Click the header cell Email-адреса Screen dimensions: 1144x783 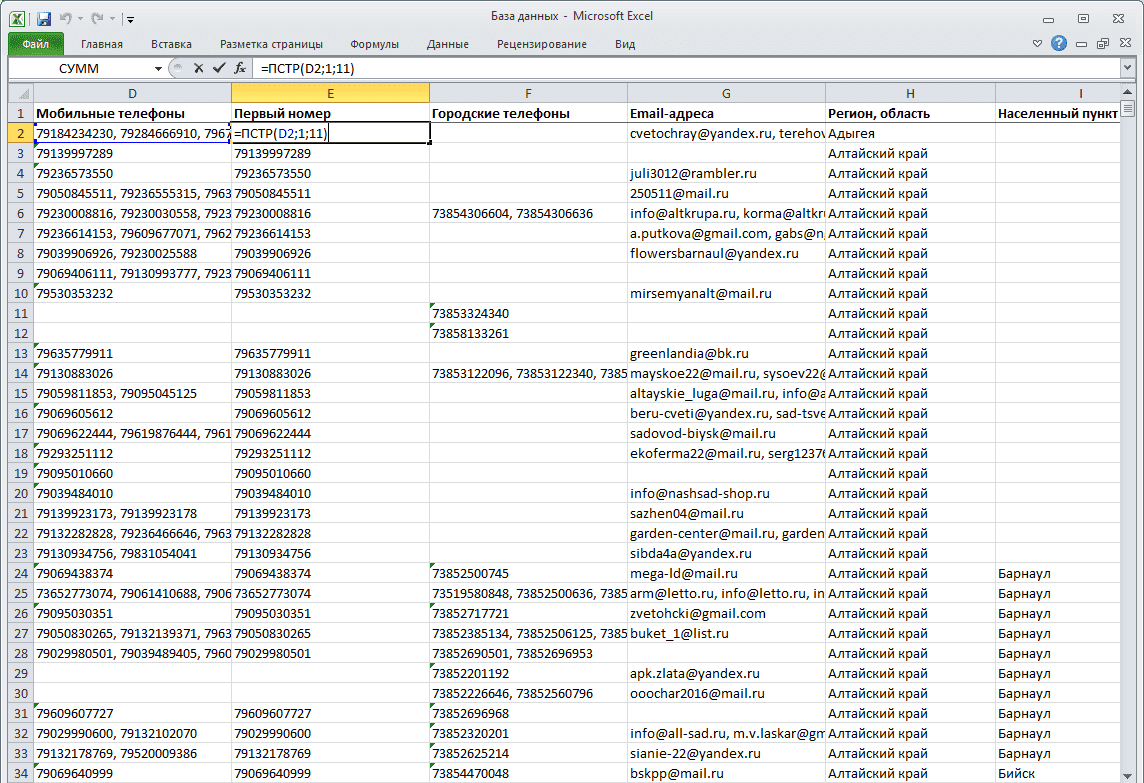pyautogui.click(x=726, y=113)
